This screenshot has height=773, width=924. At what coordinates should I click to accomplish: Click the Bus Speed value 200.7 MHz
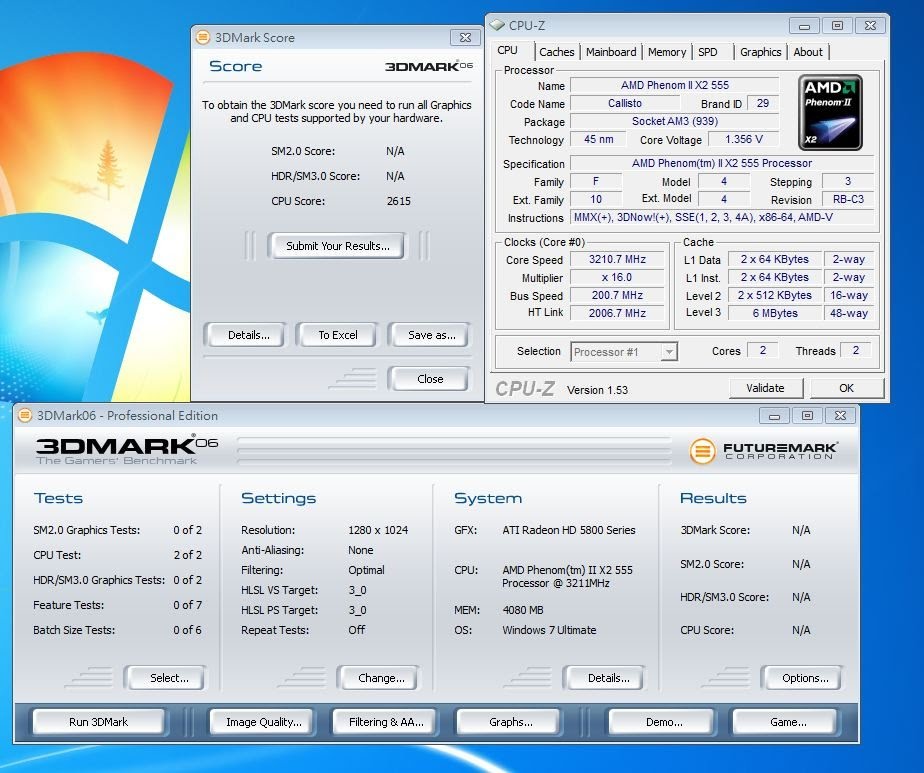coord(617,295)
